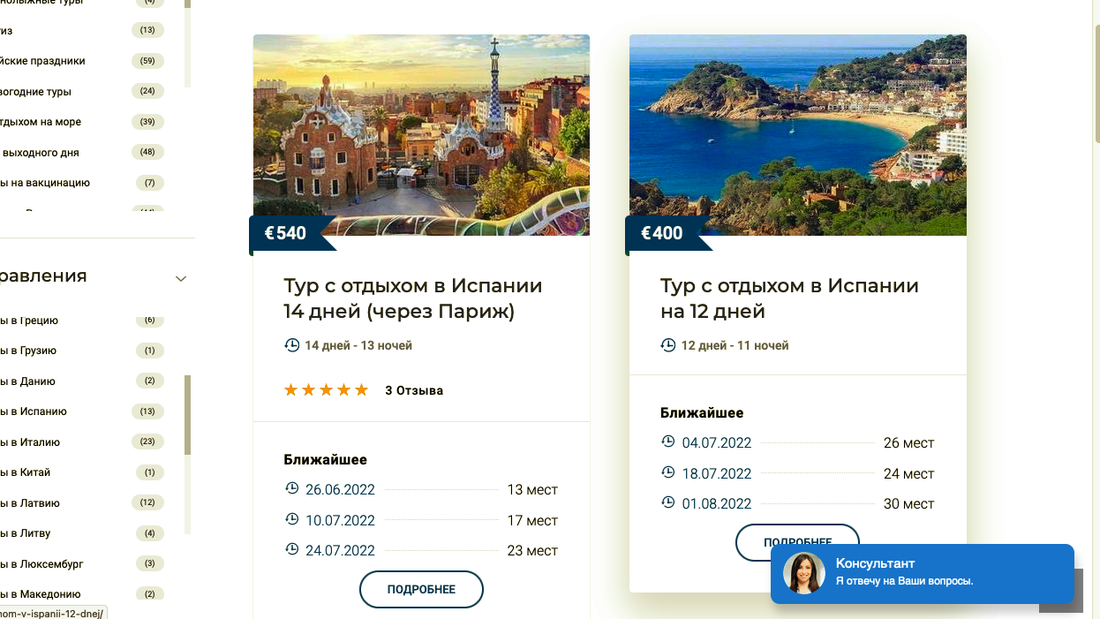
Task: Collapse the directions filter section chevron
Action: point(181,278)
